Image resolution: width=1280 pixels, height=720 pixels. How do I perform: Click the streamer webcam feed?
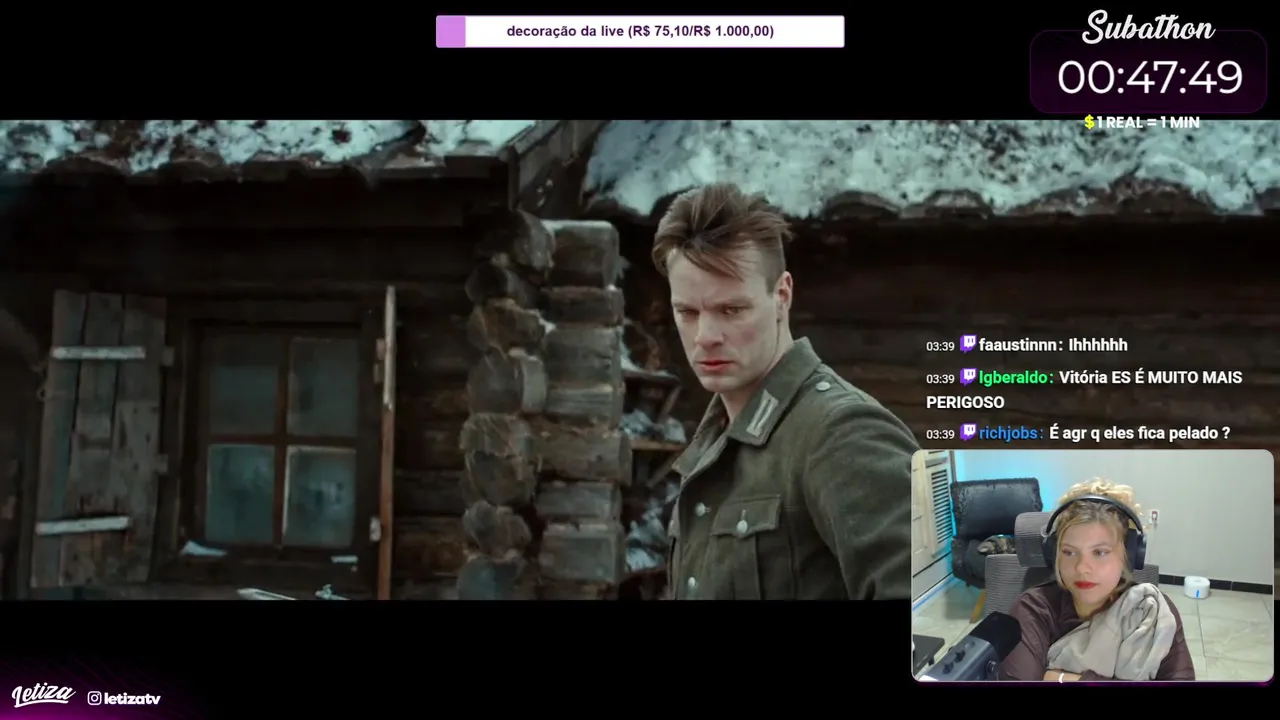[x=1092, y=566]
